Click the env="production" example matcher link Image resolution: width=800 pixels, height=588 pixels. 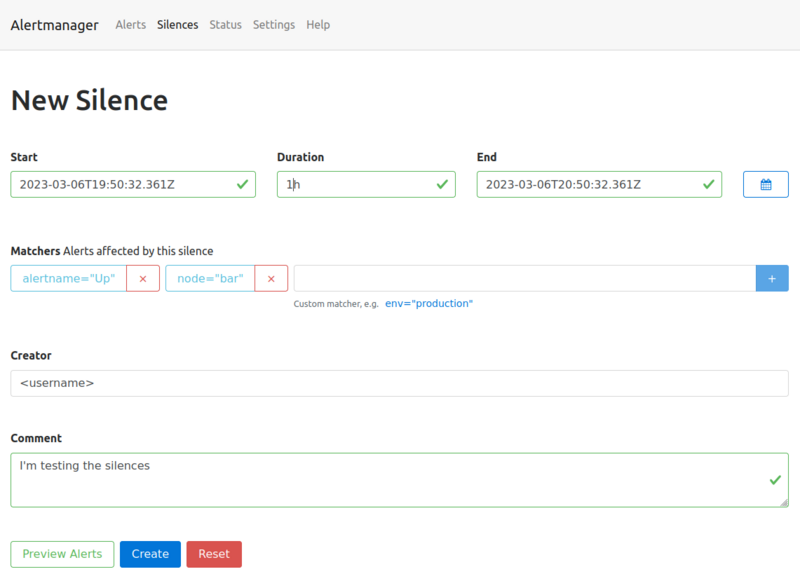(429, 303)
